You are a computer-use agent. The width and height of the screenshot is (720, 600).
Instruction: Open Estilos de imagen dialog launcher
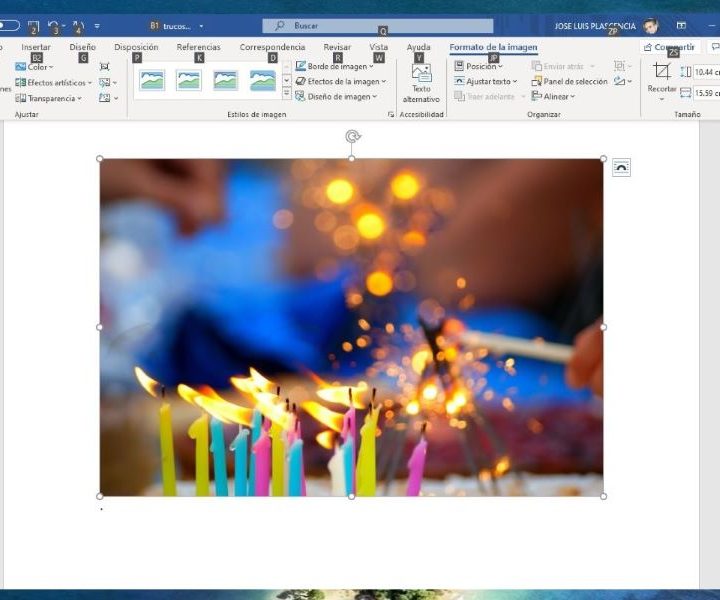(x=391, y=114)
